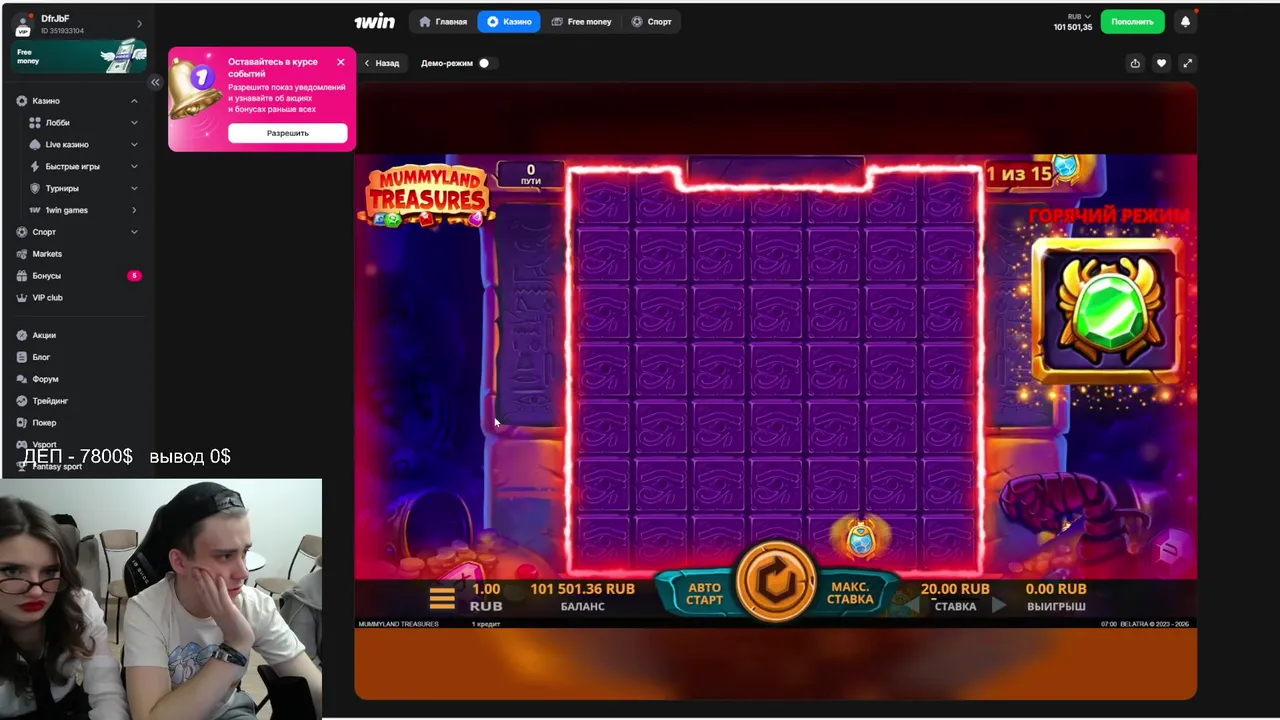
Task: Collapse the left sidebar
Action: [x=155, y=82]
